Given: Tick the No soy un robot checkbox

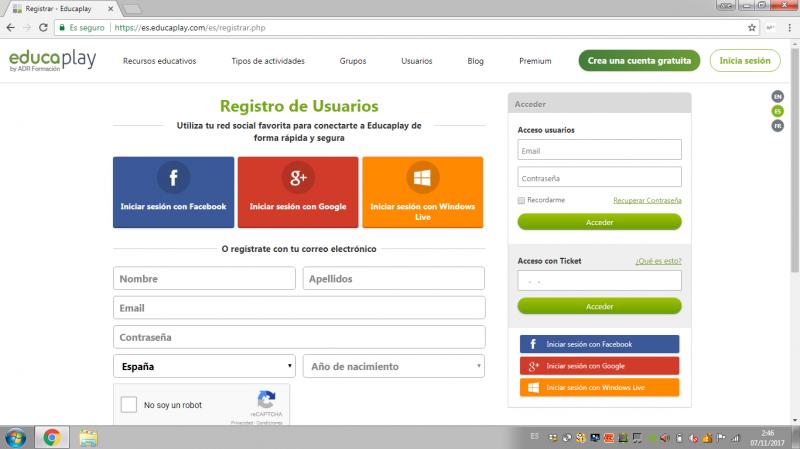Looking at the screenshot, I should 129,405.
